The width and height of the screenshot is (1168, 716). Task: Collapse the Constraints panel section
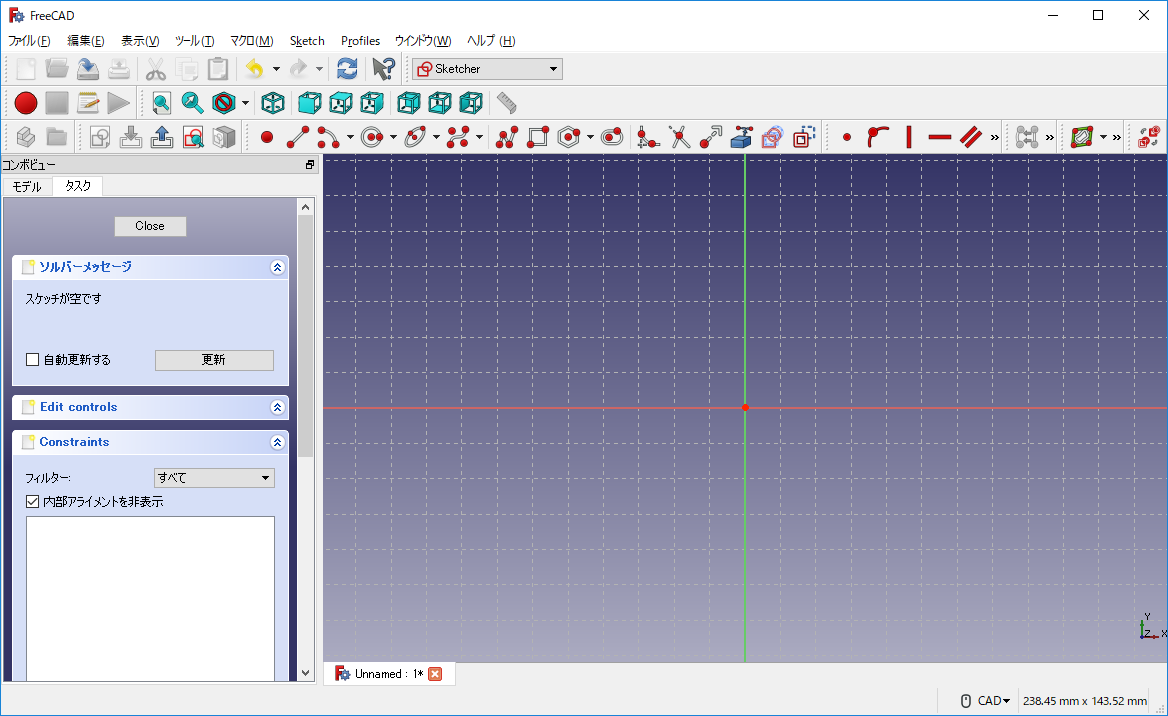pyautogui.click(x=277, y=442)
